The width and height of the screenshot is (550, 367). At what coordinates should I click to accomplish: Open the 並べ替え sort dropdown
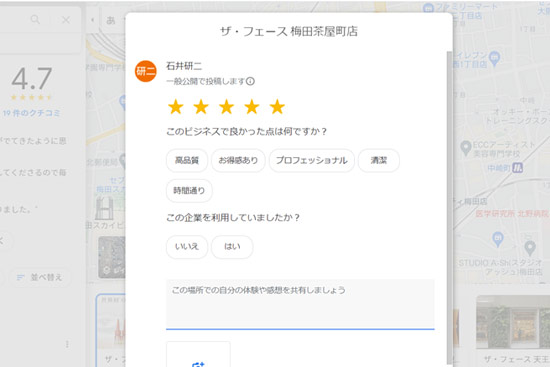point(39,278)
